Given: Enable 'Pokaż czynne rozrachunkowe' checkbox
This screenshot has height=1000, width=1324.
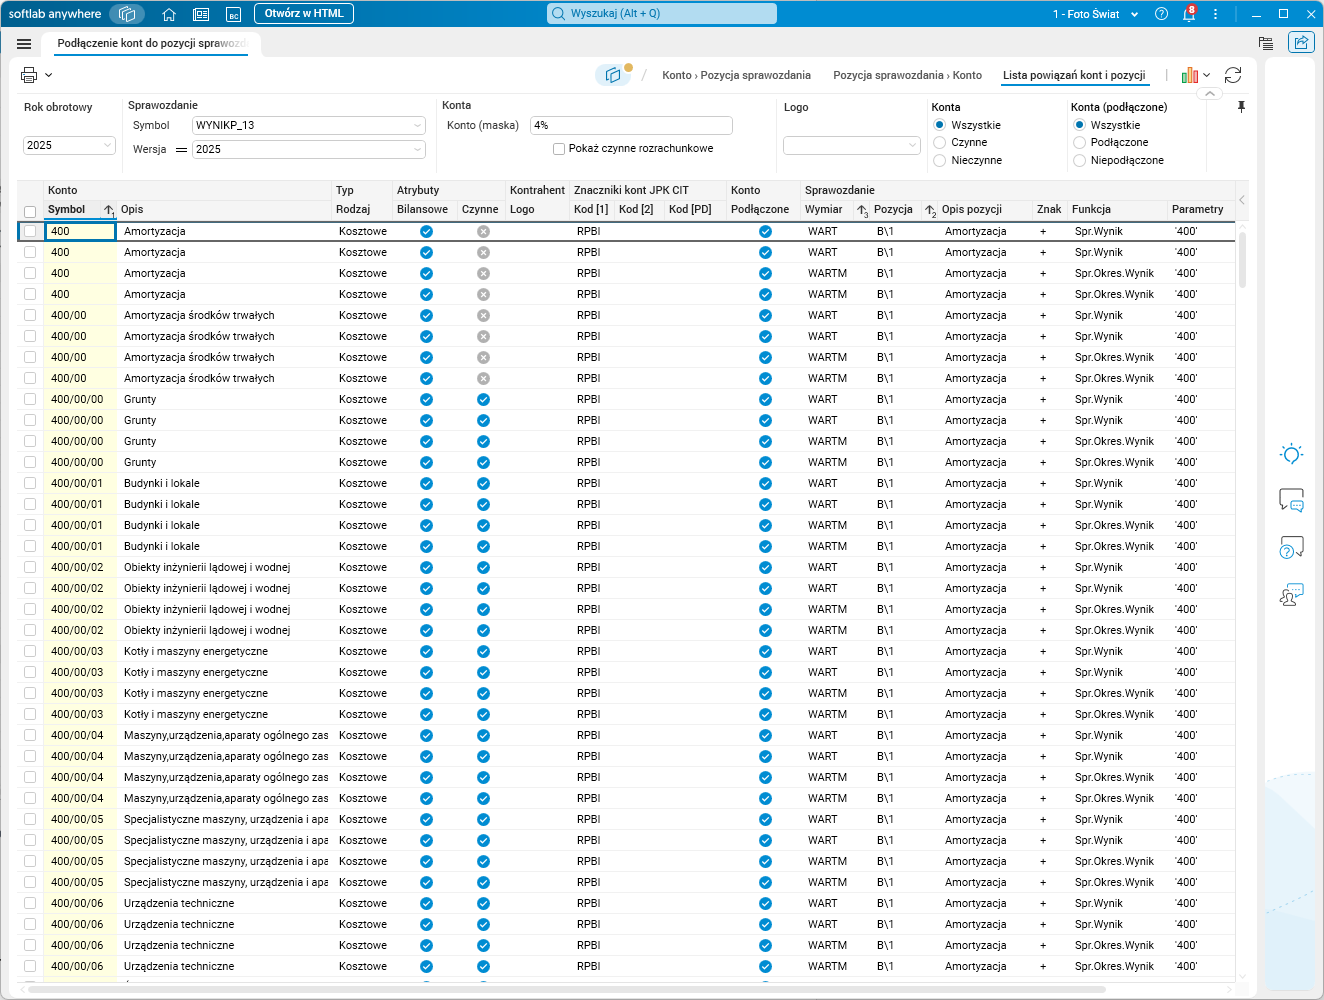Looking at the screenshot, I should (559, 149).
